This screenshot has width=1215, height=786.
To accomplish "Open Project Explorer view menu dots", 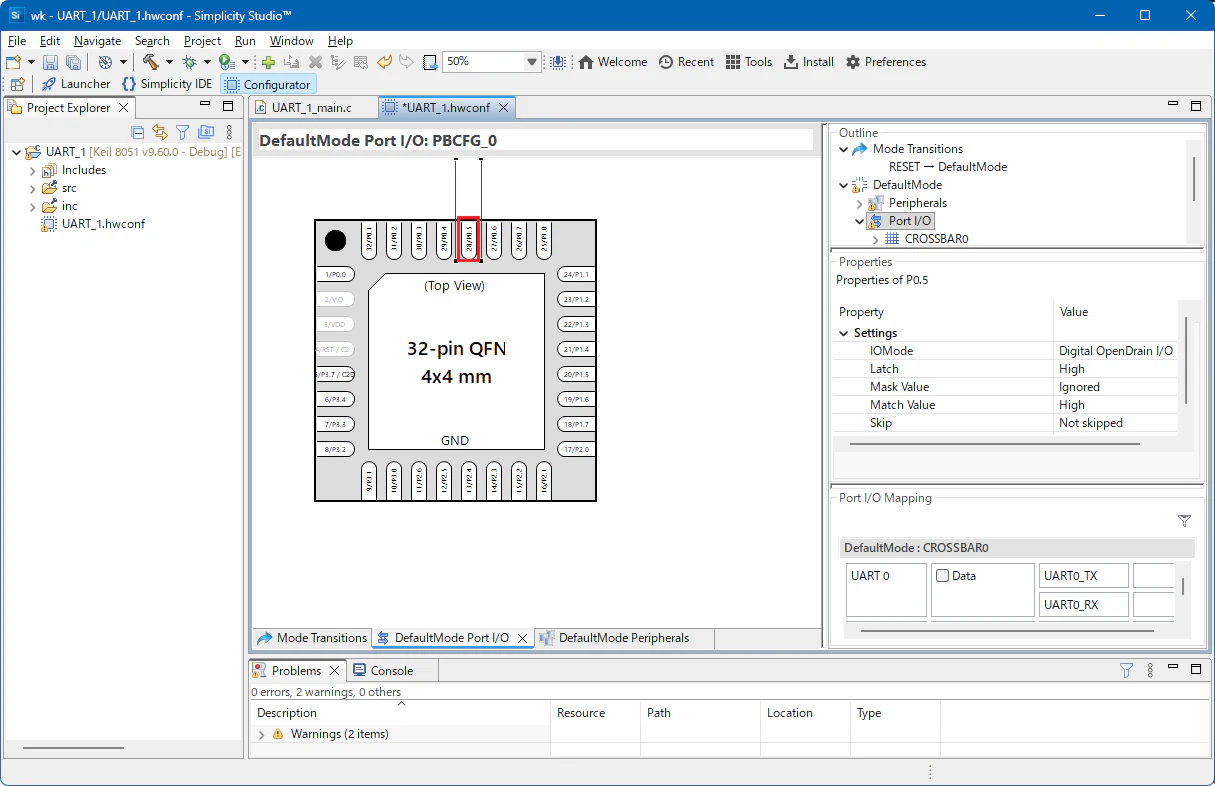I will point(229,132).
